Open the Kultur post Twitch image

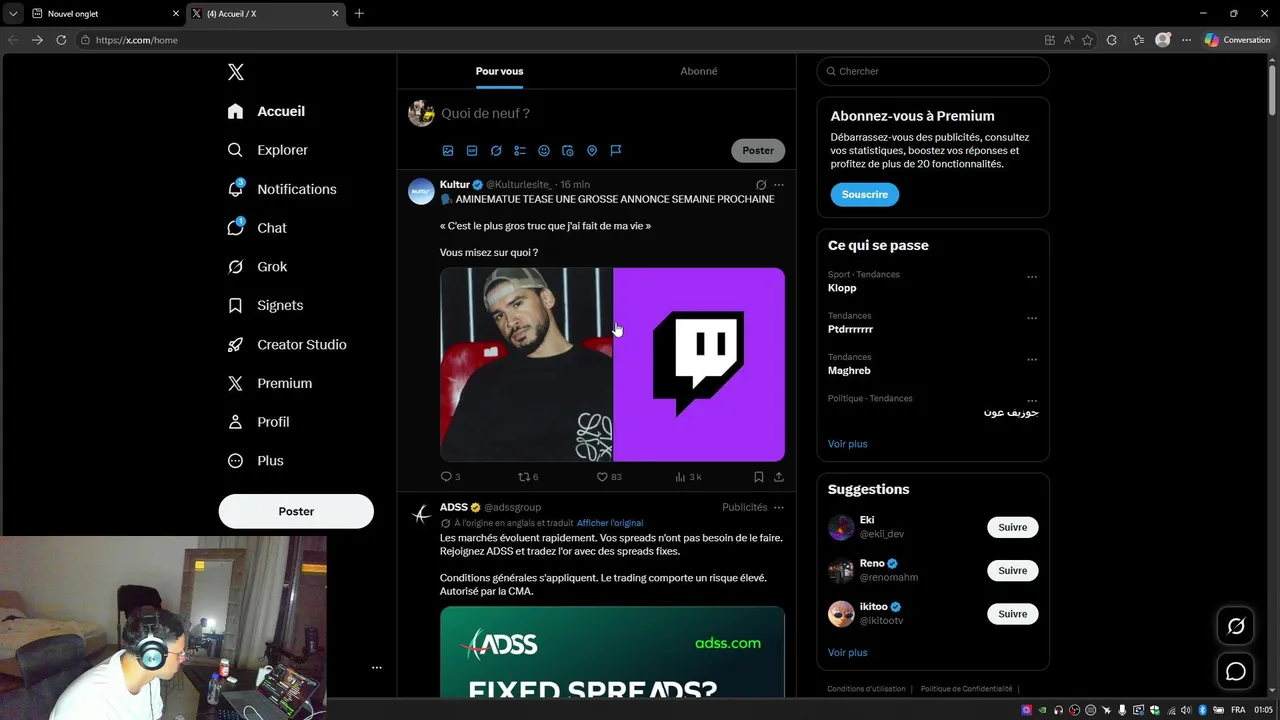(x=699, y=364)
